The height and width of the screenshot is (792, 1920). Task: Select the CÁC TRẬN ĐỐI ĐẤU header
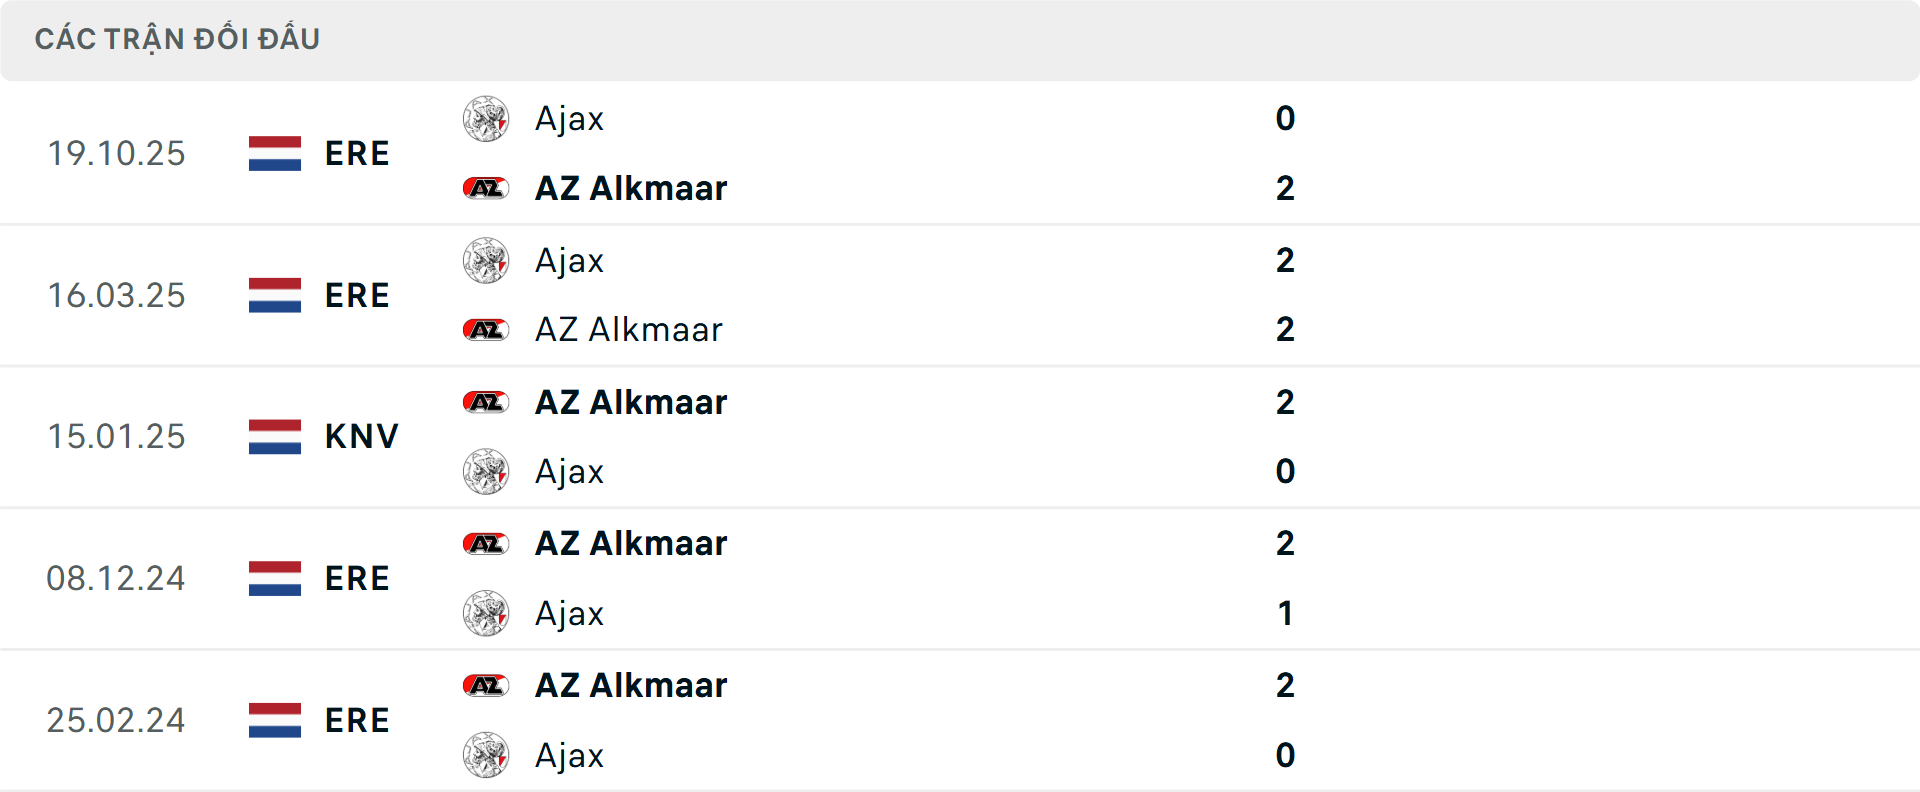coord(178,38)
